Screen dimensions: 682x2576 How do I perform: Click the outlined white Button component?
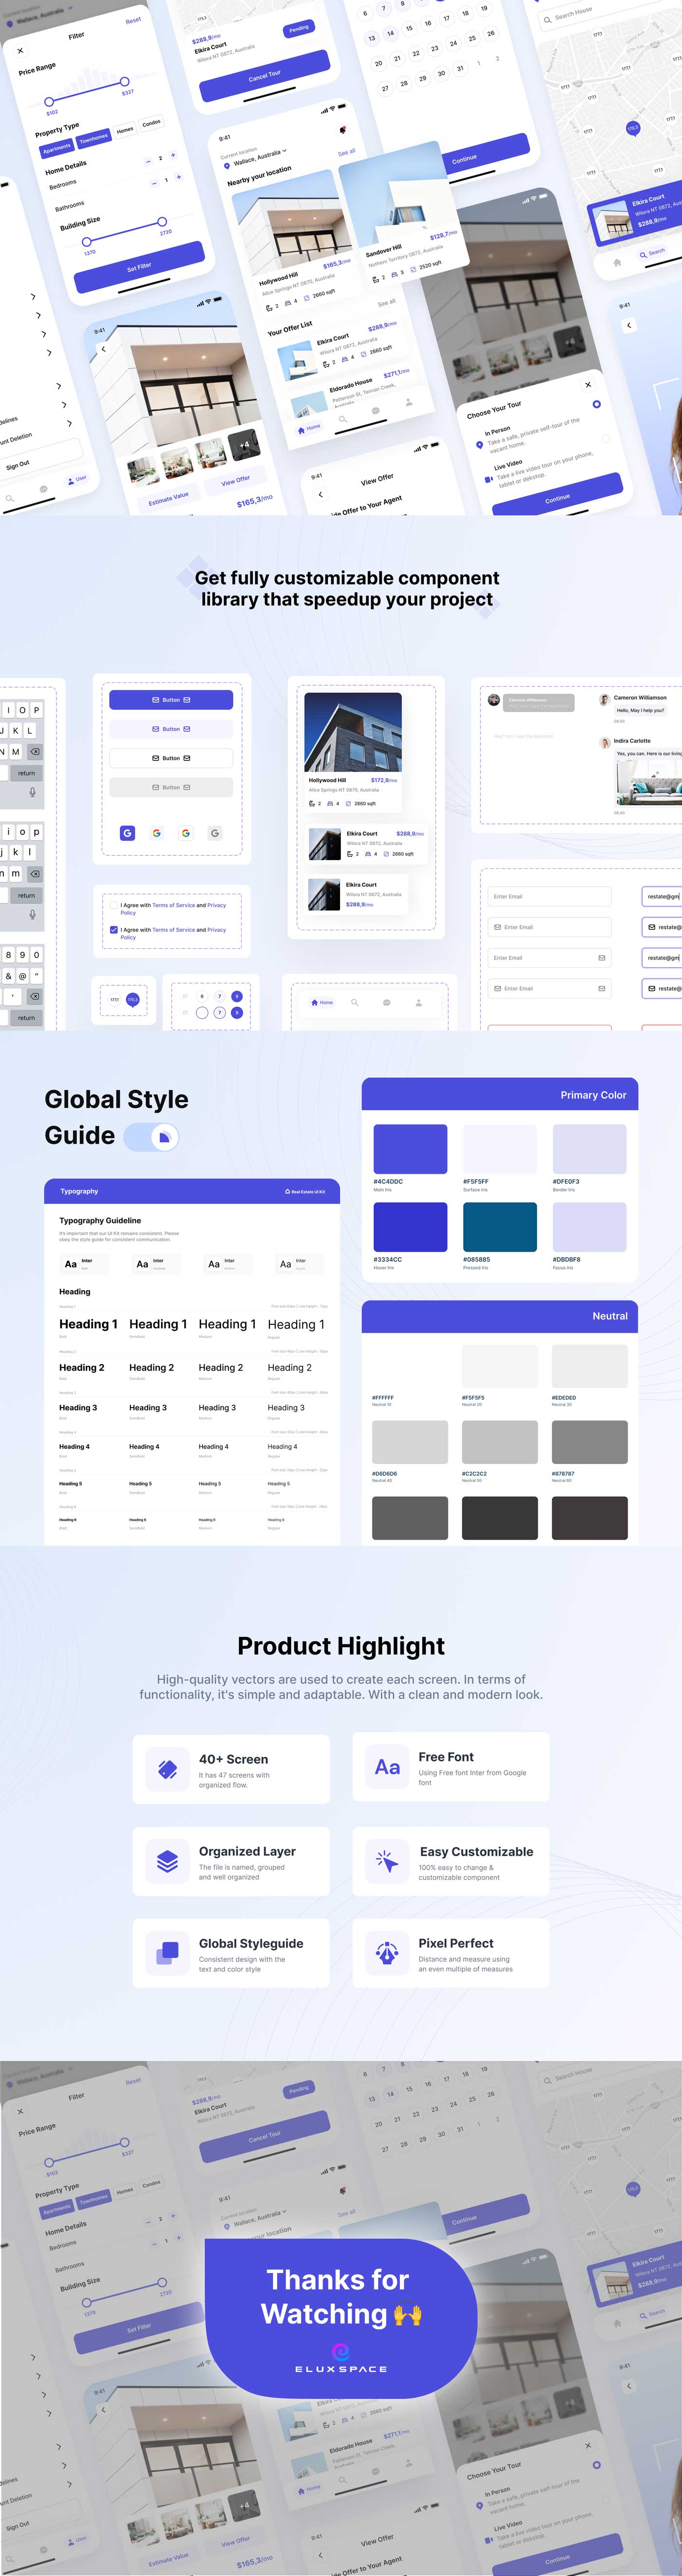pos(171,758)
